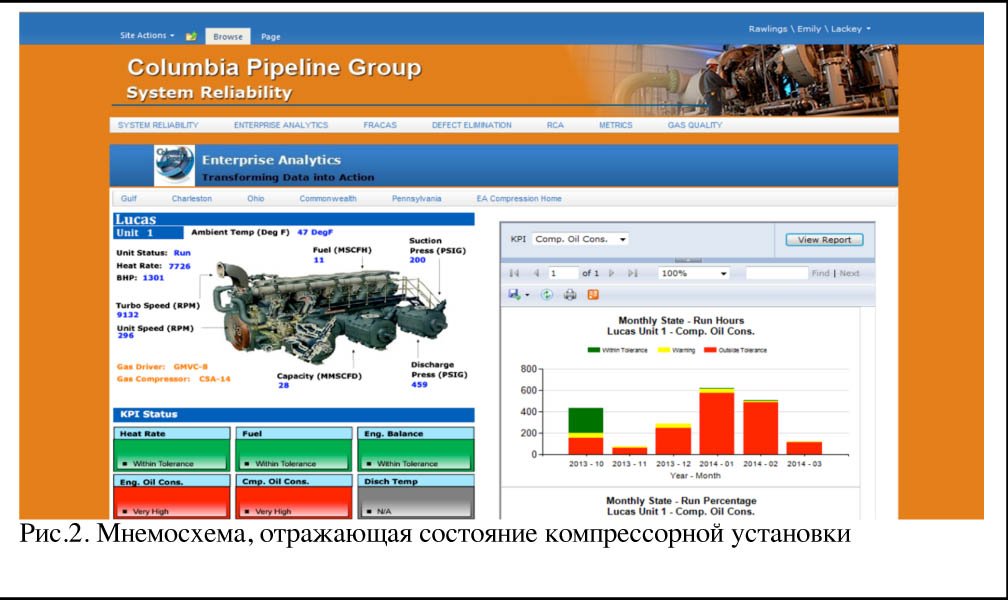Image resolution: width=1008 pixels, height=600 pixels.
Task: Click the Pennsylvania region link
Action: 416,199
